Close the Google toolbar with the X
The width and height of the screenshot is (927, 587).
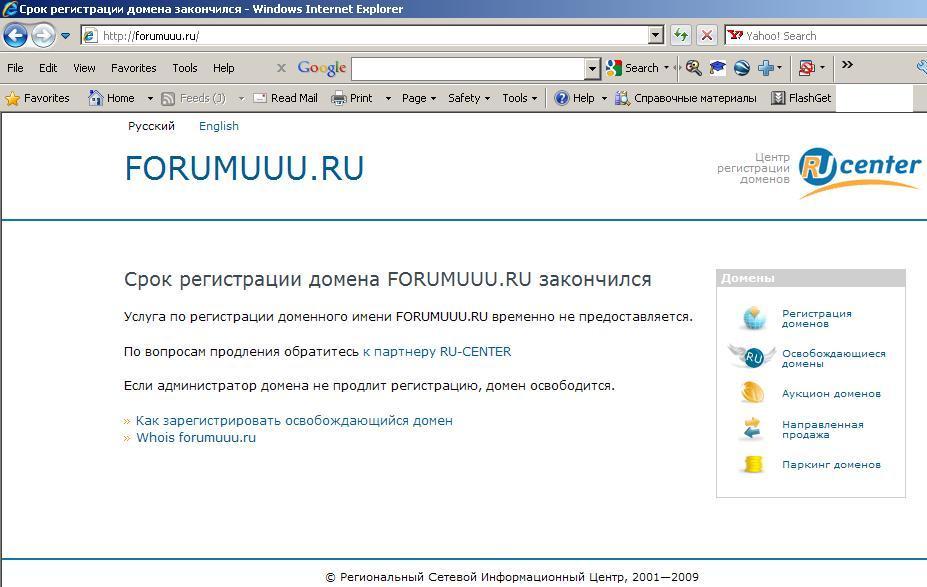click(281, 68)
